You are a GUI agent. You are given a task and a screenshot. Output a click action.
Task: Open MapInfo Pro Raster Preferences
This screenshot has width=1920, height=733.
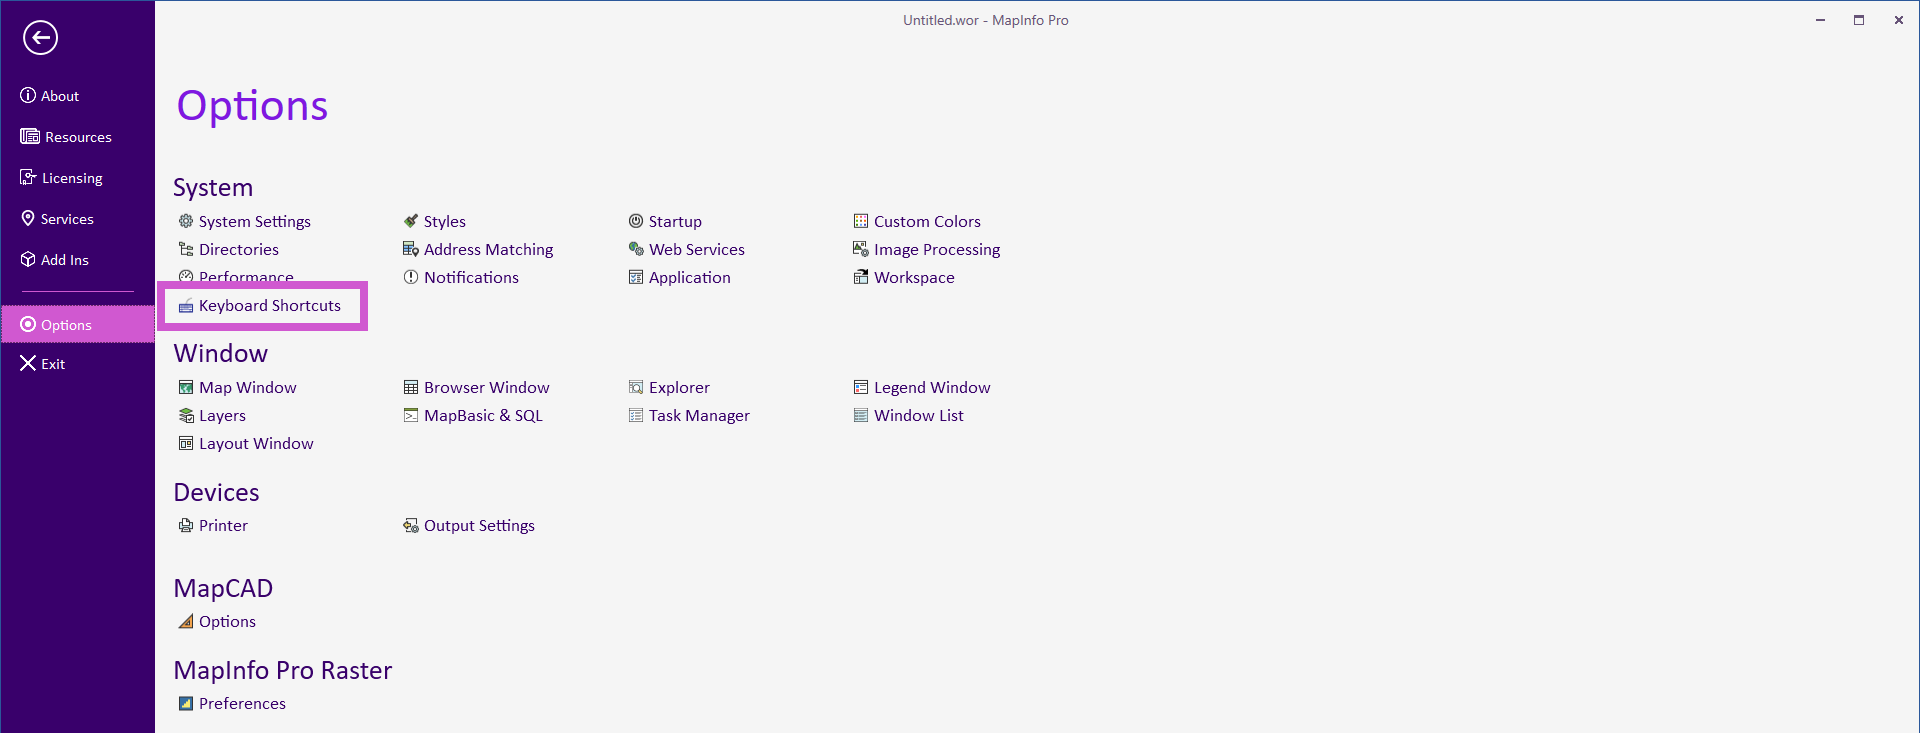click(242, 703)
